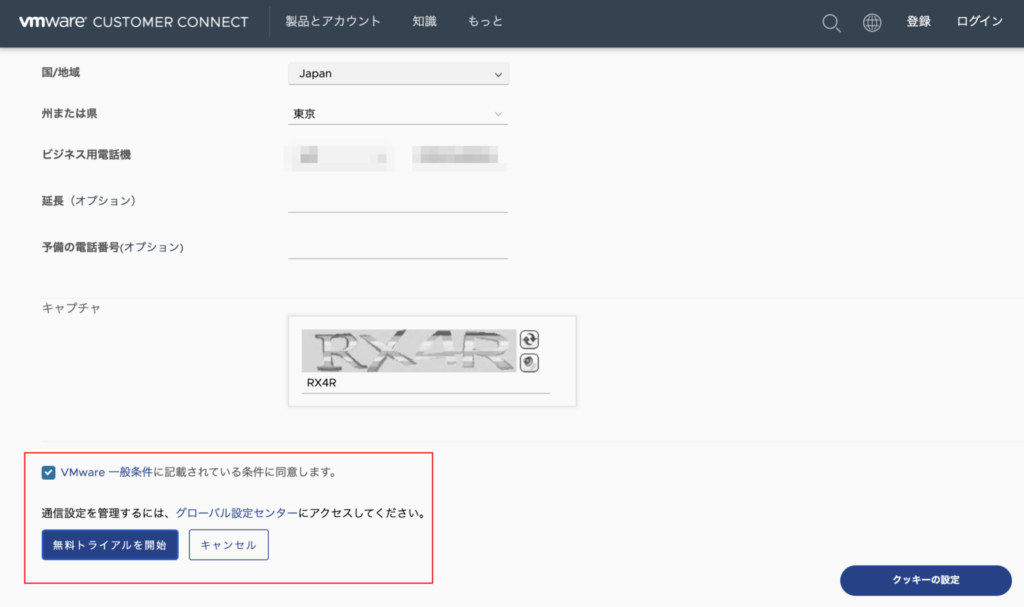Image resolution: width=1024 pixels, height=607 pixels.
Task: Open the 知識 menu
Action: pyautogui.click(x=424, y=22)
